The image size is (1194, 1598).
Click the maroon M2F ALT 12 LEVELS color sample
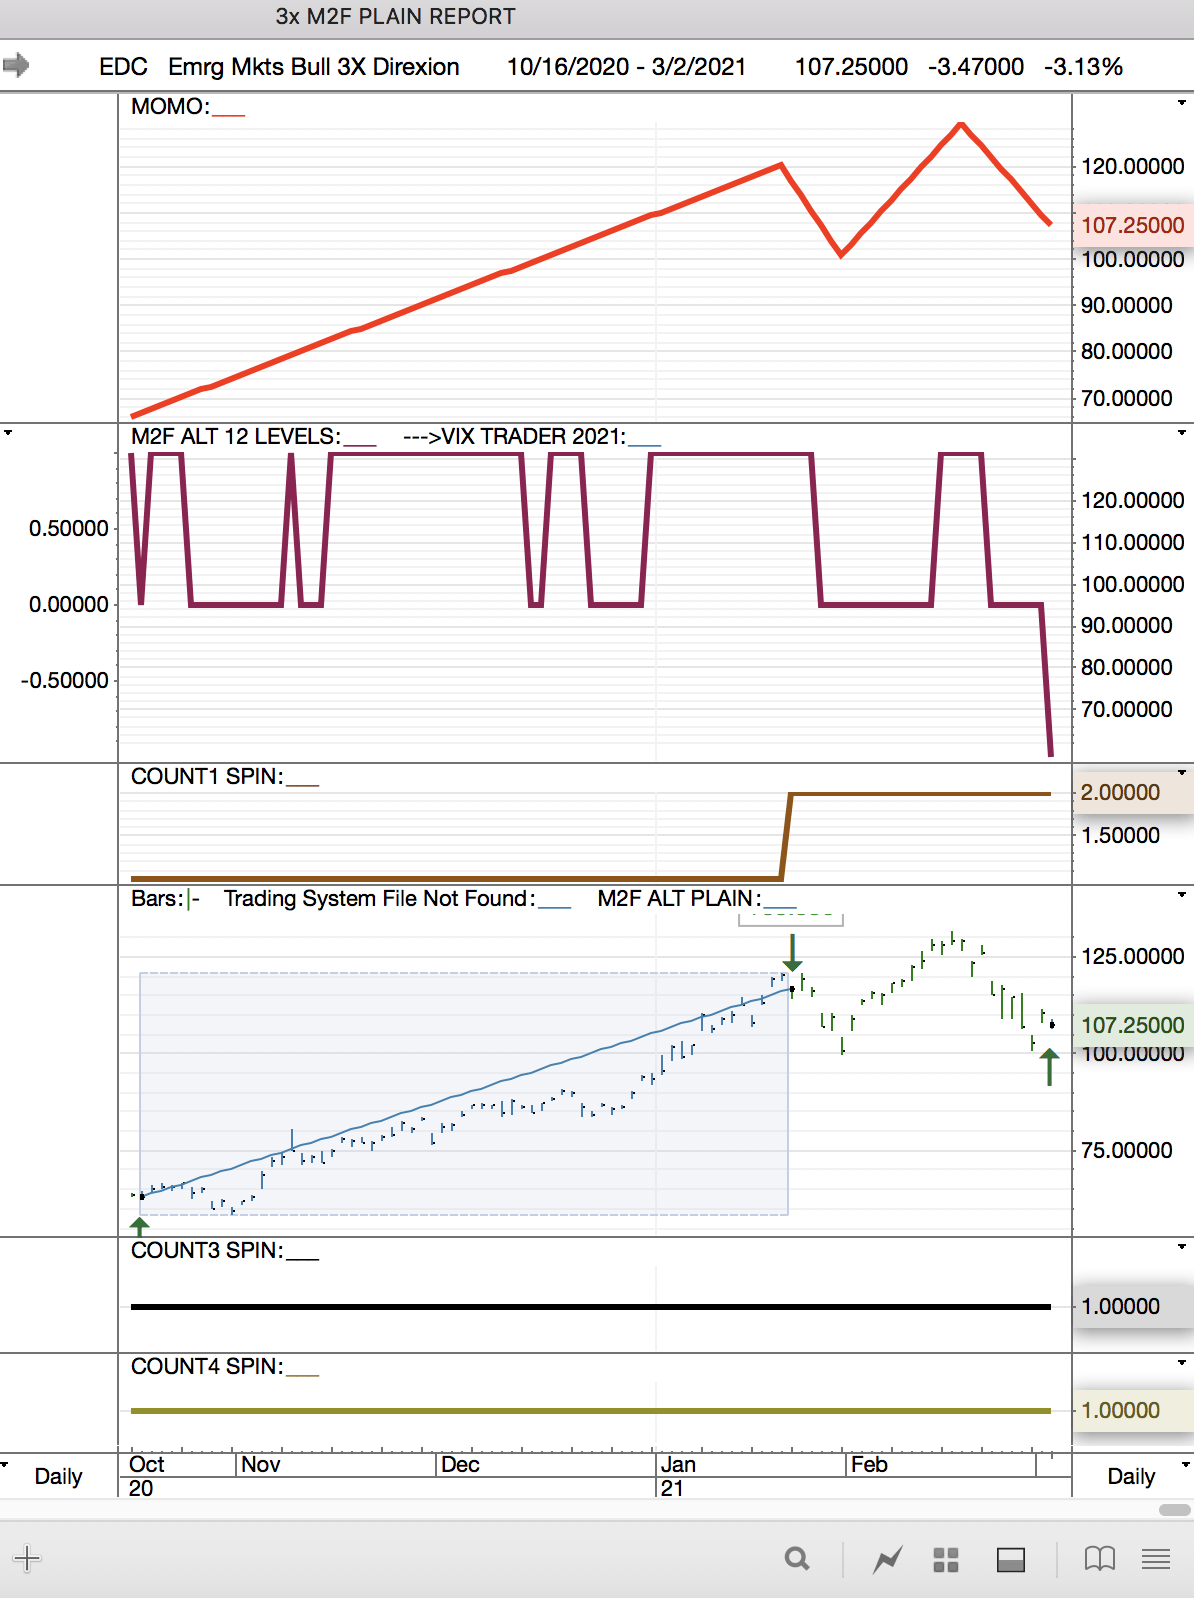360,444
